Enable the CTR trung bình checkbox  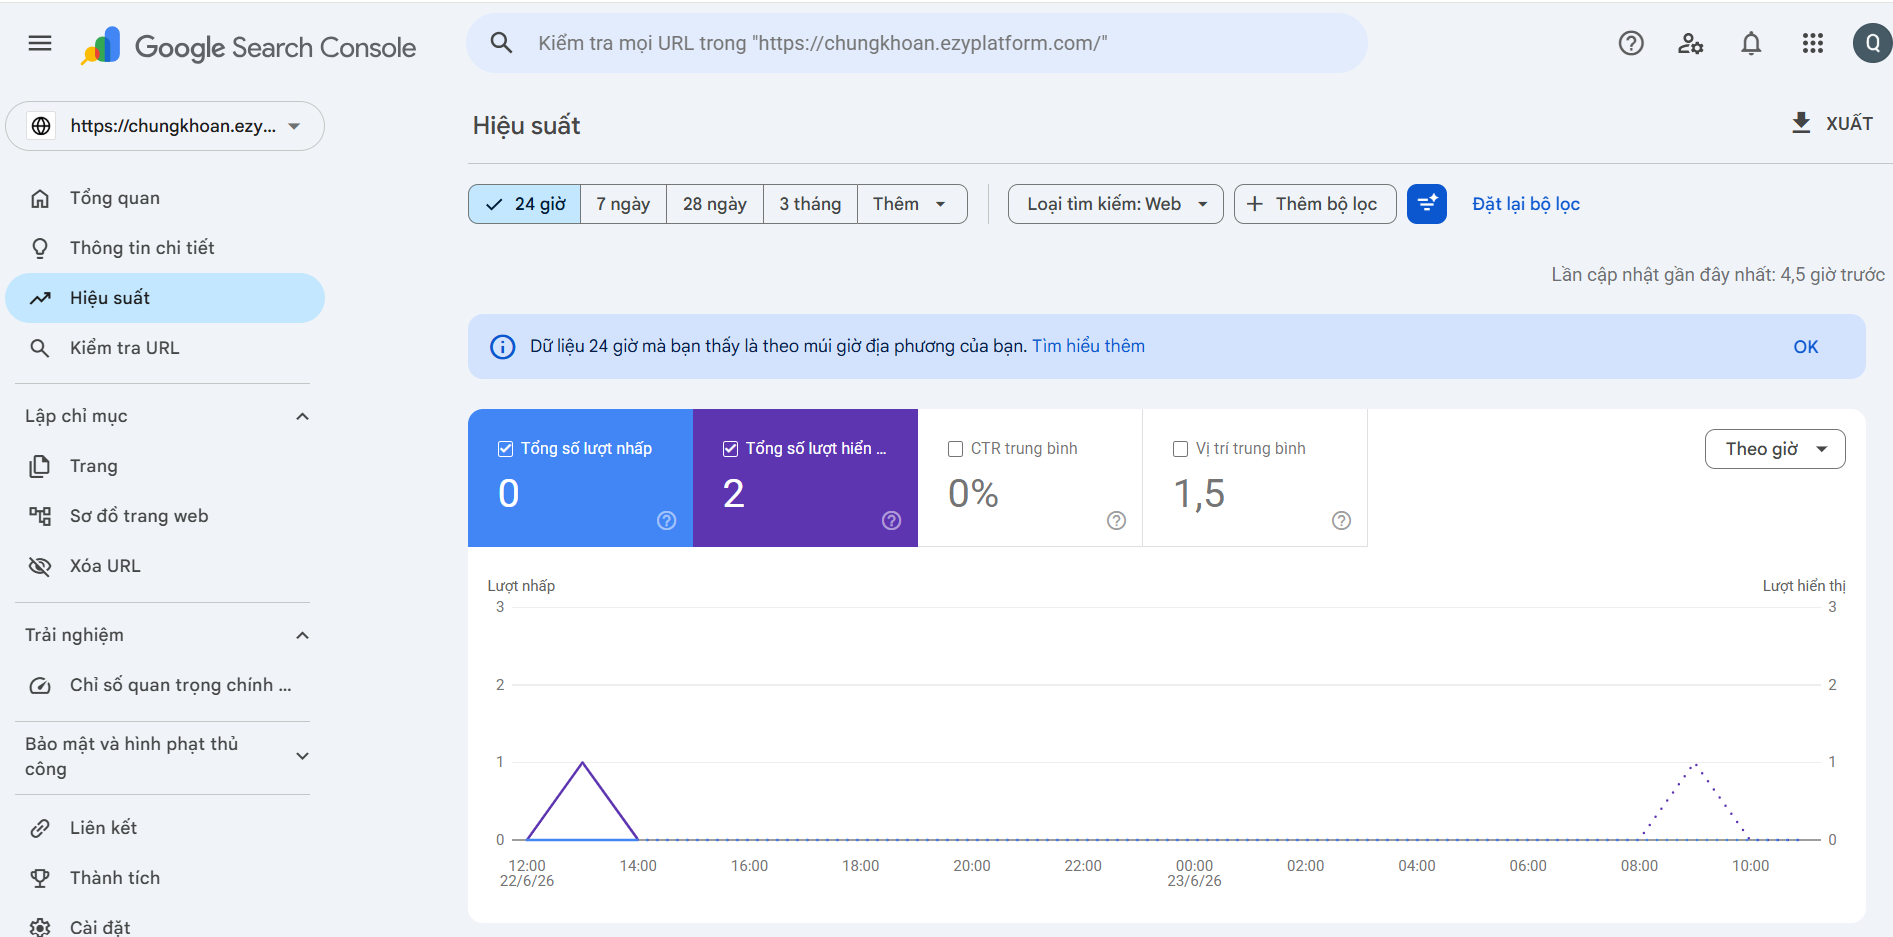click(x=955, y=449)
